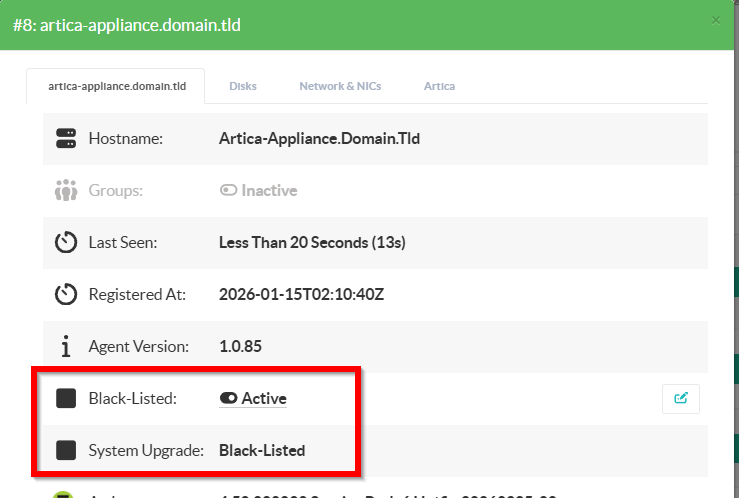The height and width of the screenshot is (498, 739).
Task: Close the artica-appliance dialog with the X
Action: tap(714, 20)
